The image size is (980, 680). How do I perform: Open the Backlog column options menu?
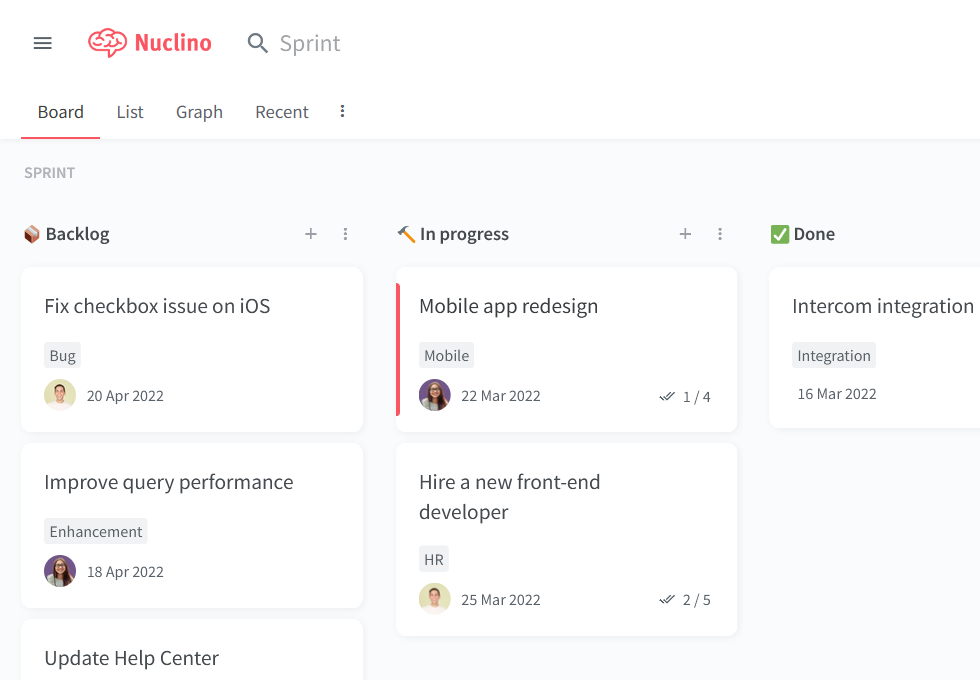pyautogui.click(x=345, y=233)
